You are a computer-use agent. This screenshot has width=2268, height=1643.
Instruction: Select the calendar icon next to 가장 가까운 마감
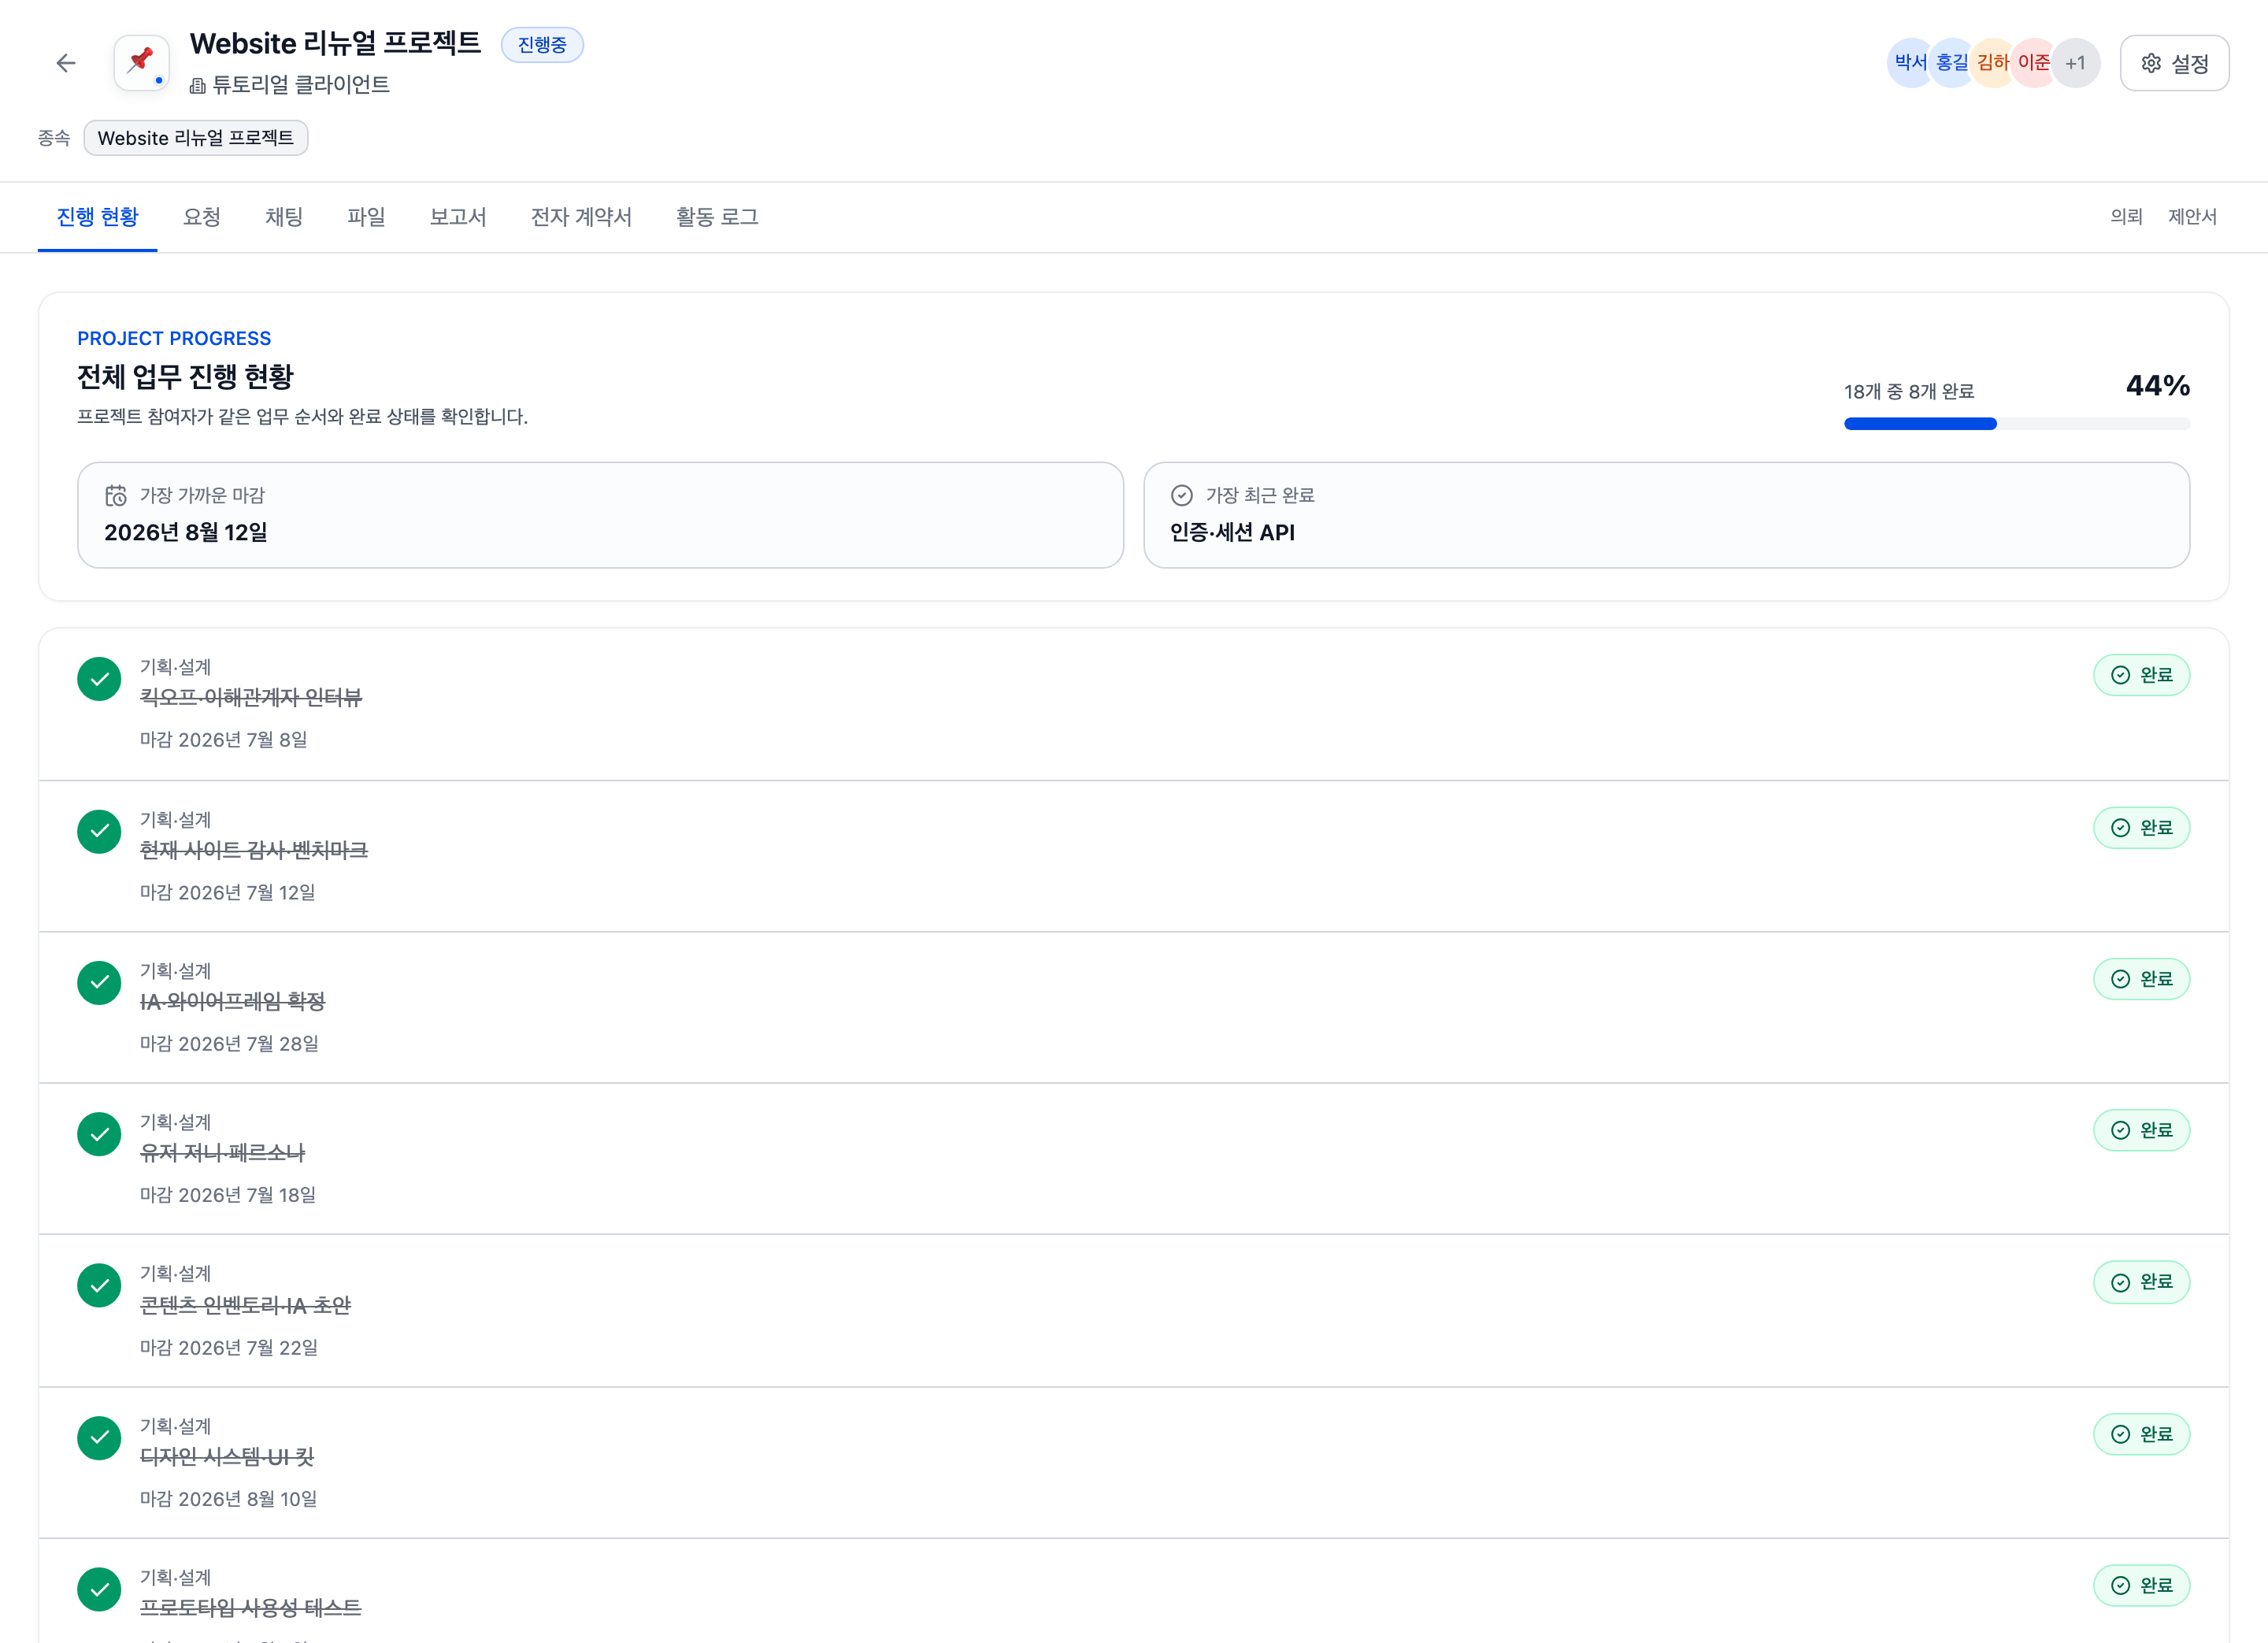point(116,495)
